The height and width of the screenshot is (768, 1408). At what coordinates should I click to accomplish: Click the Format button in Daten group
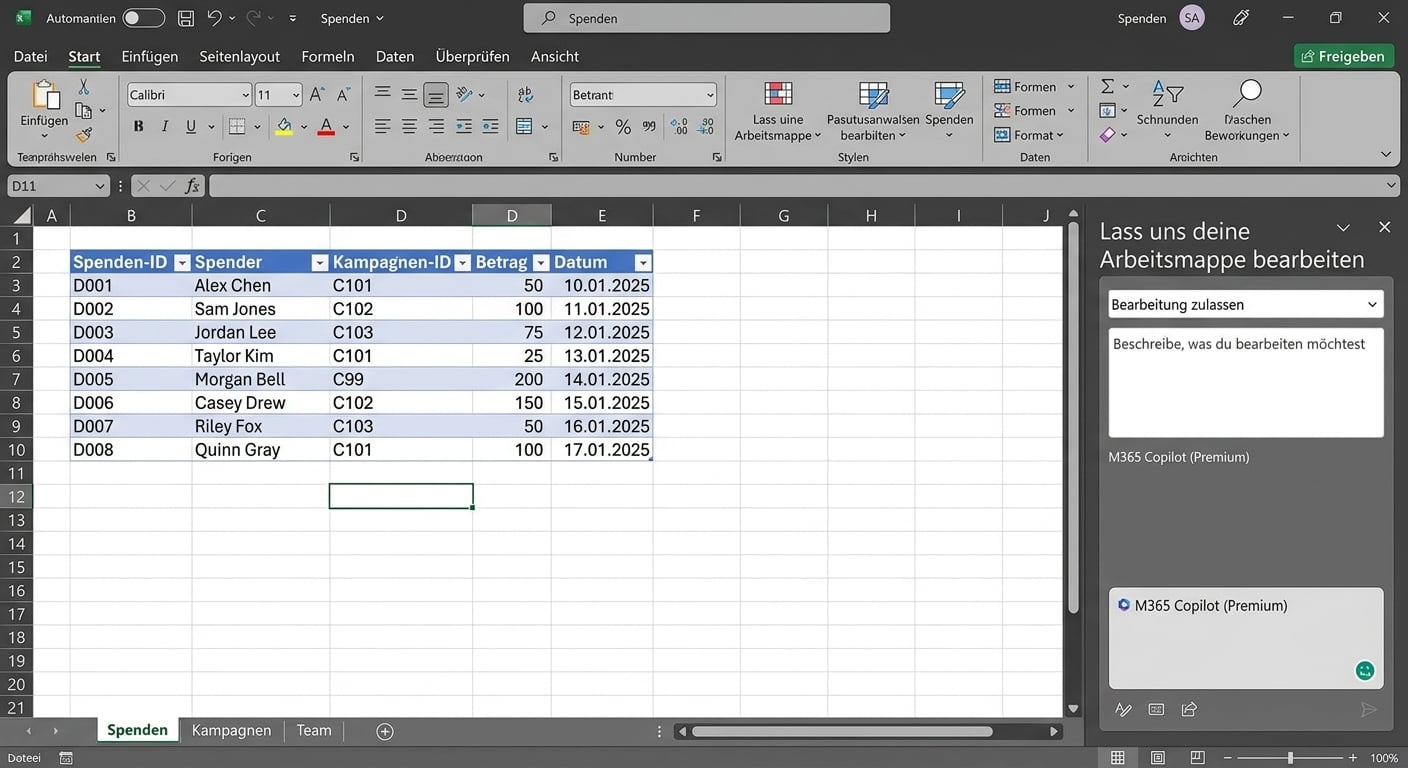tap(1028, 135)
